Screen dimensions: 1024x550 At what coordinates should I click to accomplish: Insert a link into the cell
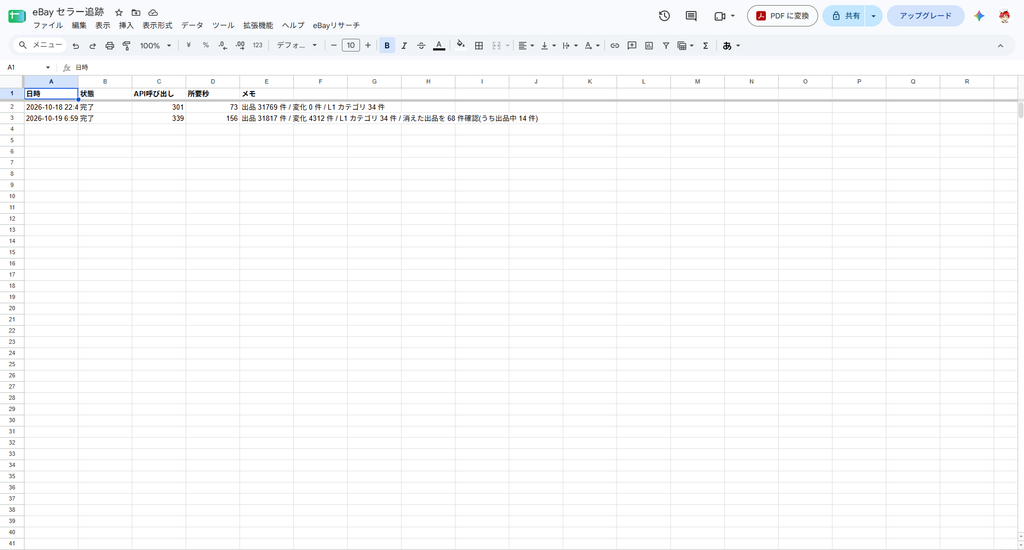pyautogui.click(x=615, y=46)
